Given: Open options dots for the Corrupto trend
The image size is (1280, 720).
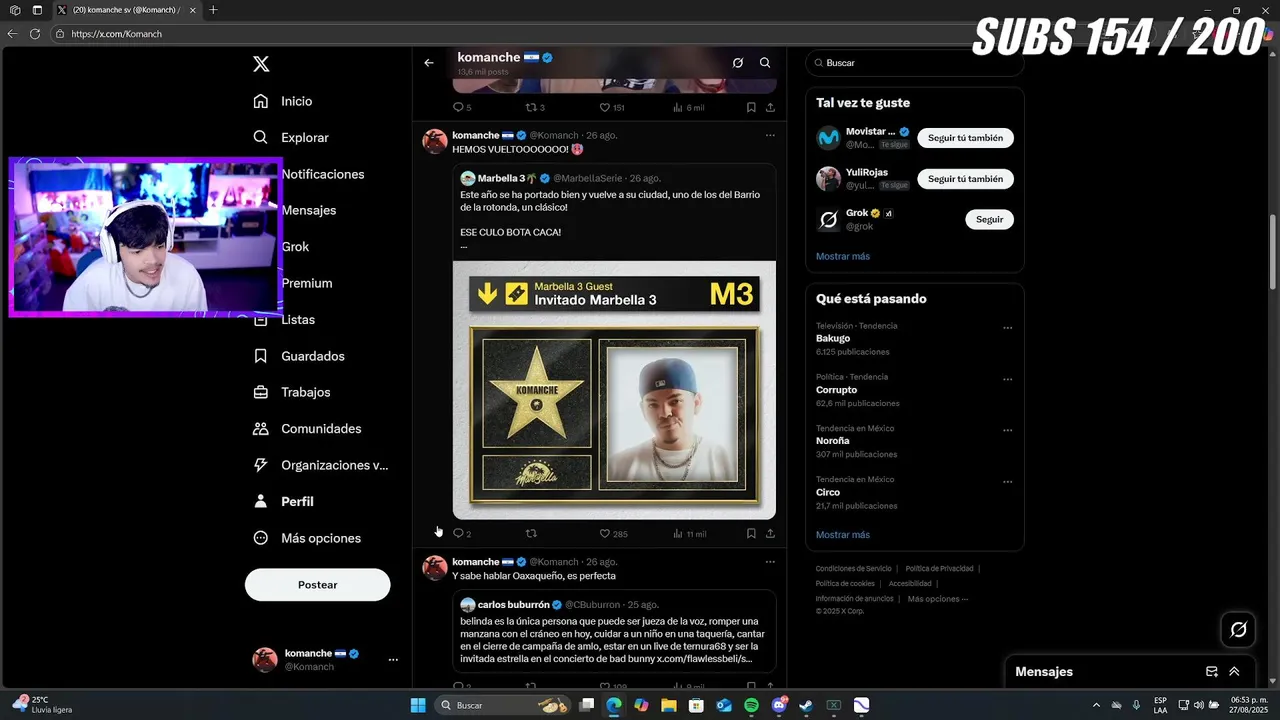Looking at the screenshot, I should click(1007, 379).
